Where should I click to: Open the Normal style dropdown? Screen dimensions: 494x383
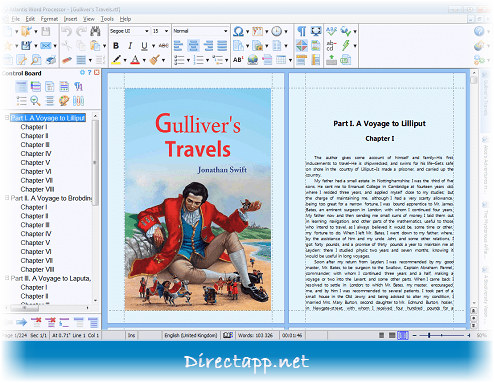coord(225,31)
